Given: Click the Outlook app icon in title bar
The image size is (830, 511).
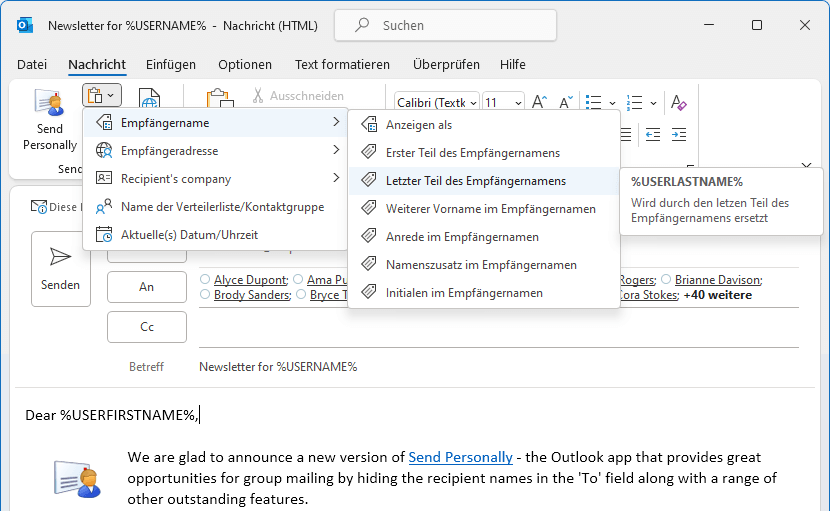Looking at the screenshot, I should coord(25,25).
